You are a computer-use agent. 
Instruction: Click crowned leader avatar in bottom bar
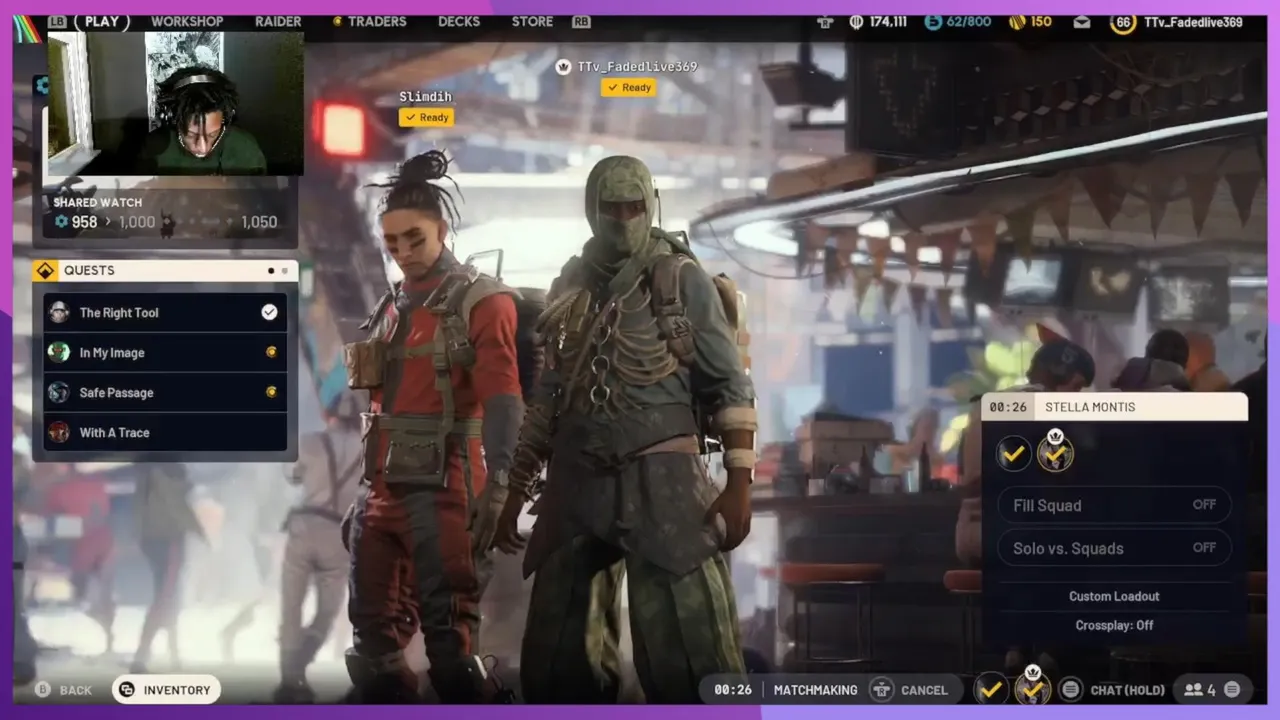(x=1033, y=687)
